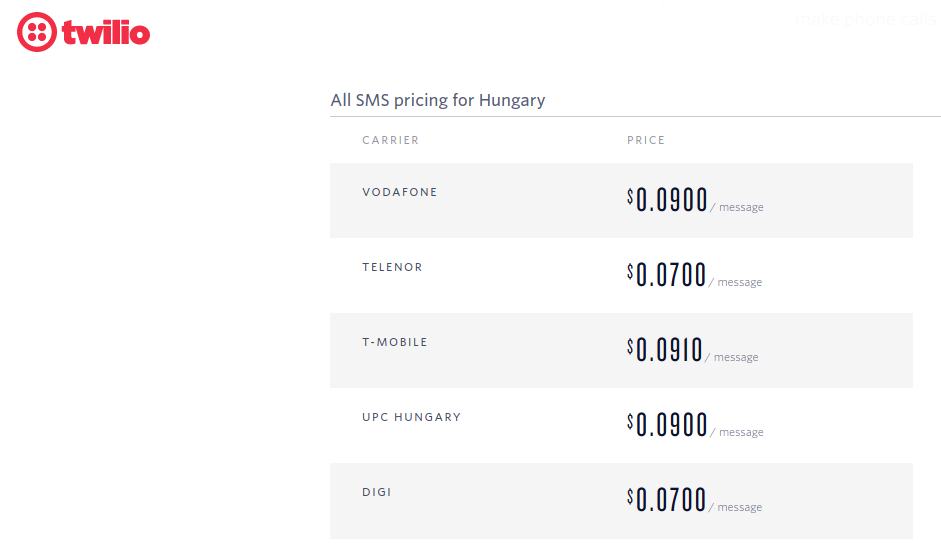
Task: Click '/ message' label beside Vodafone price
Action: 737,207
